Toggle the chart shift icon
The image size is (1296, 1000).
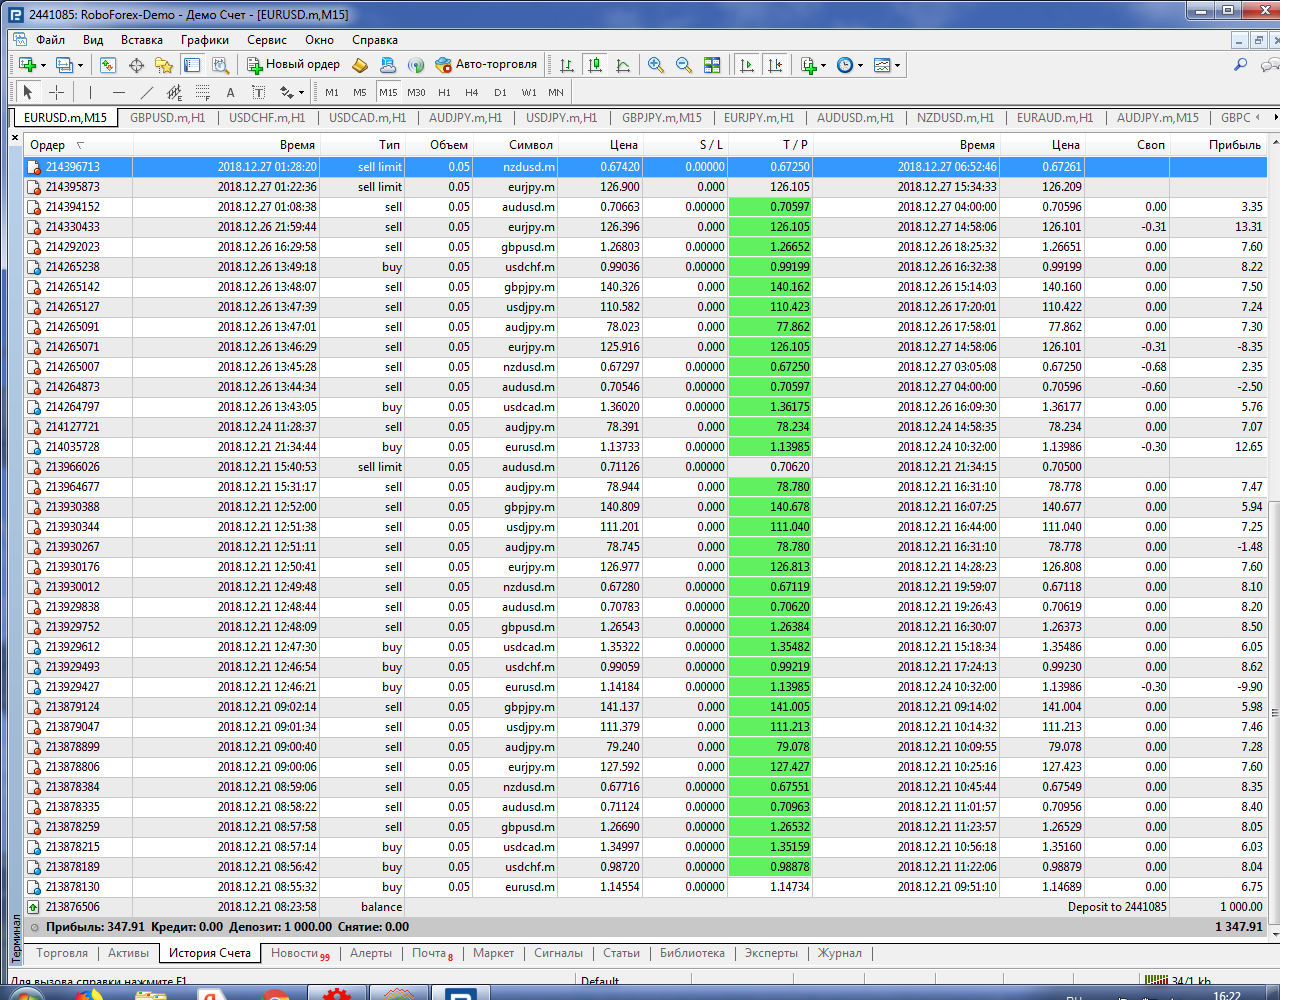coord(775,65)
